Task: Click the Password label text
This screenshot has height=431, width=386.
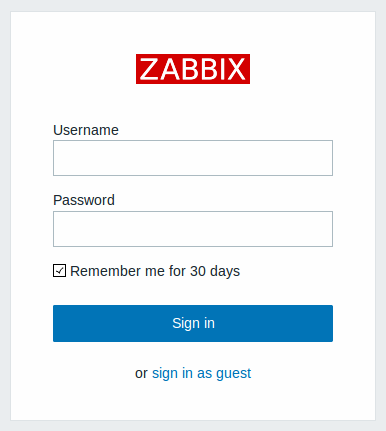Action: coord(84,200)
